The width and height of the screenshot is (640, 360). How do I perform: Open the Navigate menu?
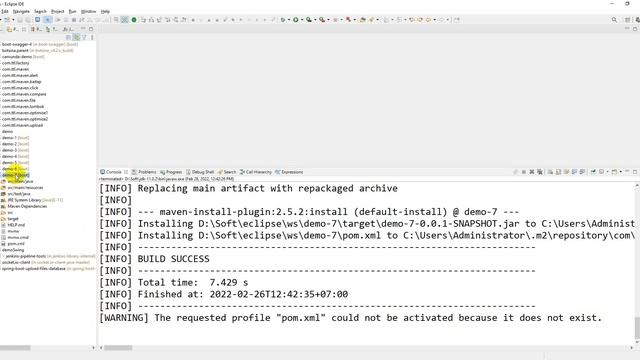(21, 11)
